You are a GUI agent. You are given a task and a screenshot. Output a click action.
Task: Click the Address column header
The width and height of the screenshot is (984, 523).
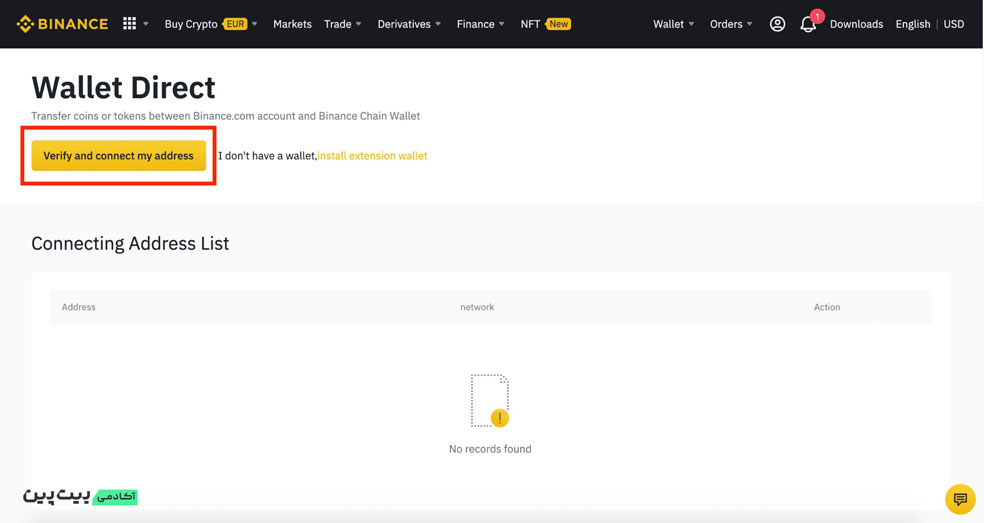tap(78, 307)
